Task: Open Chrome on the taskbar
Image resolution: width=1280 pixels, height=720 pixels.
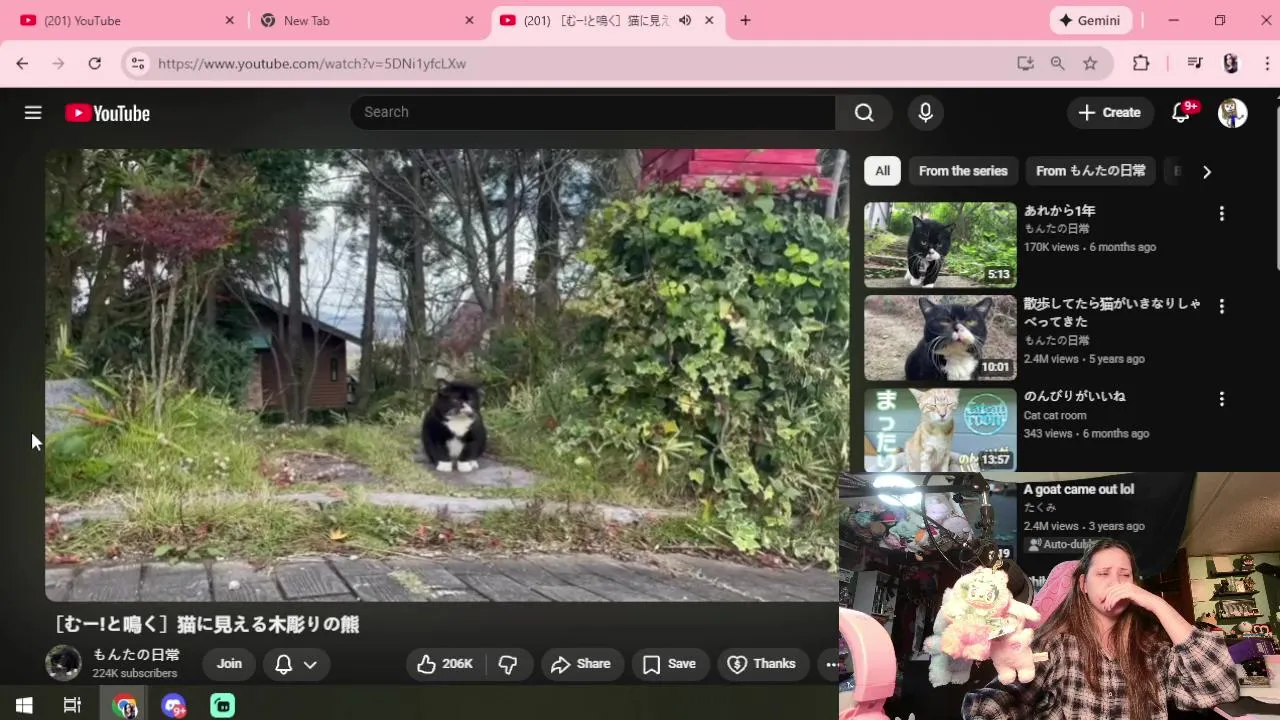Action: coord(125,706)
